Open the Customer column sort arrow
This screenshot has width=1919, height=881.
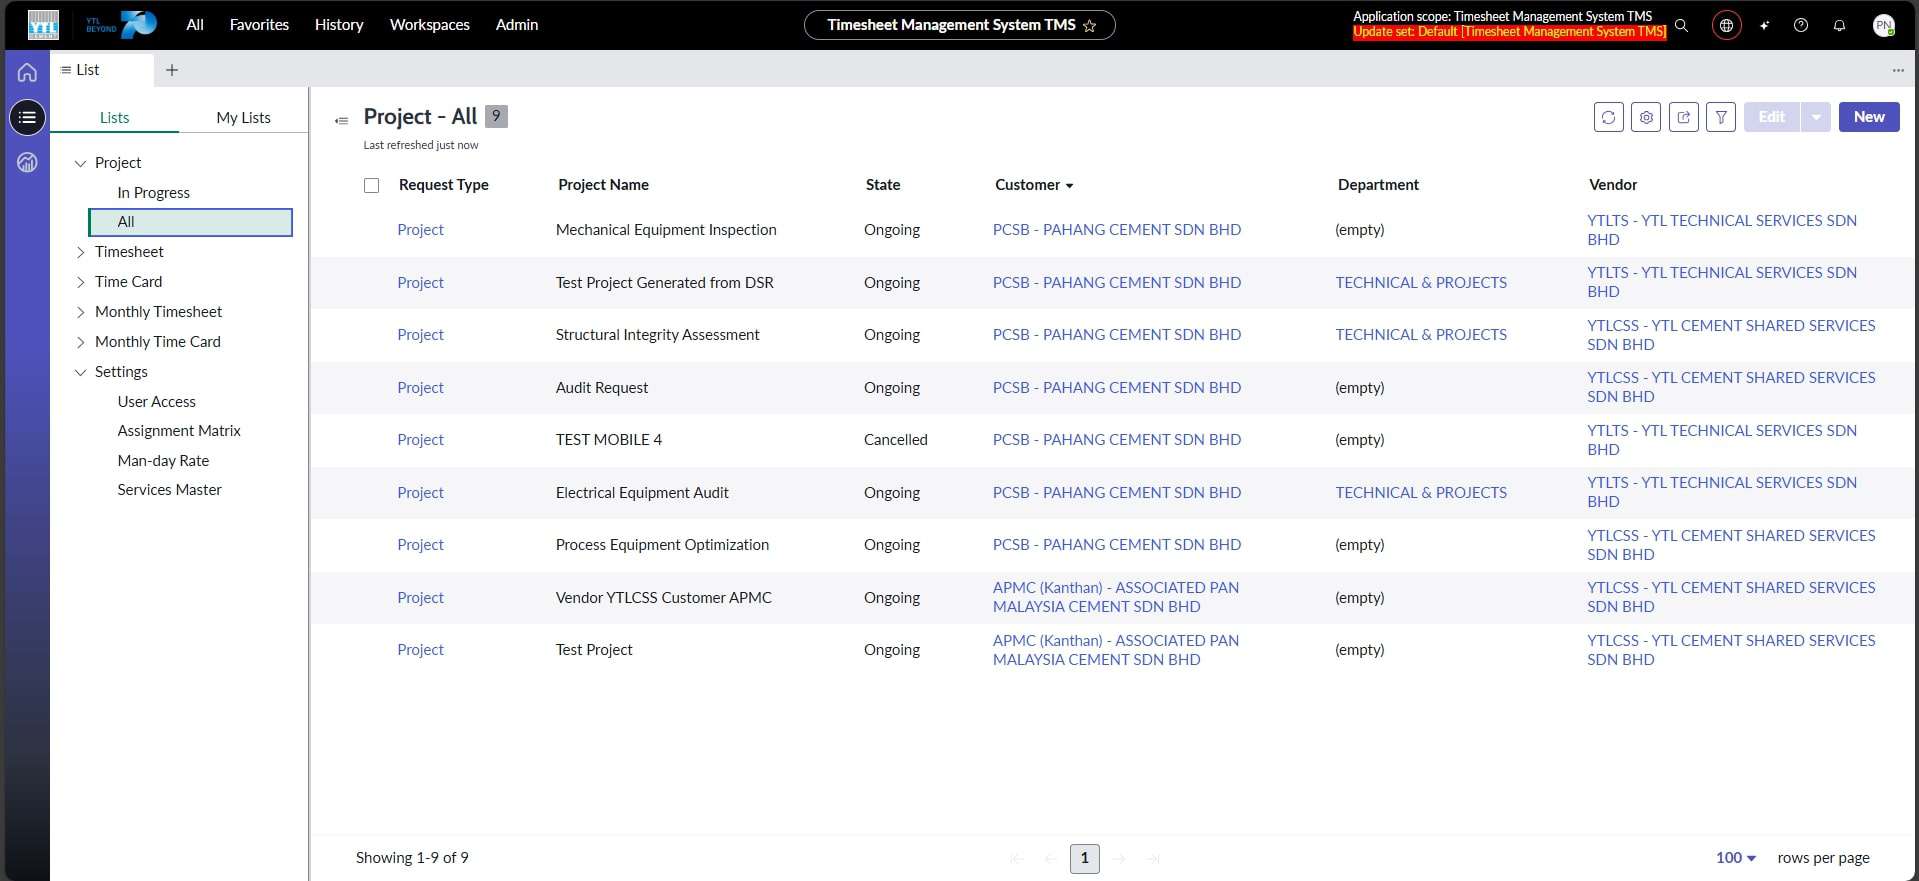(x=1070, y=186)
